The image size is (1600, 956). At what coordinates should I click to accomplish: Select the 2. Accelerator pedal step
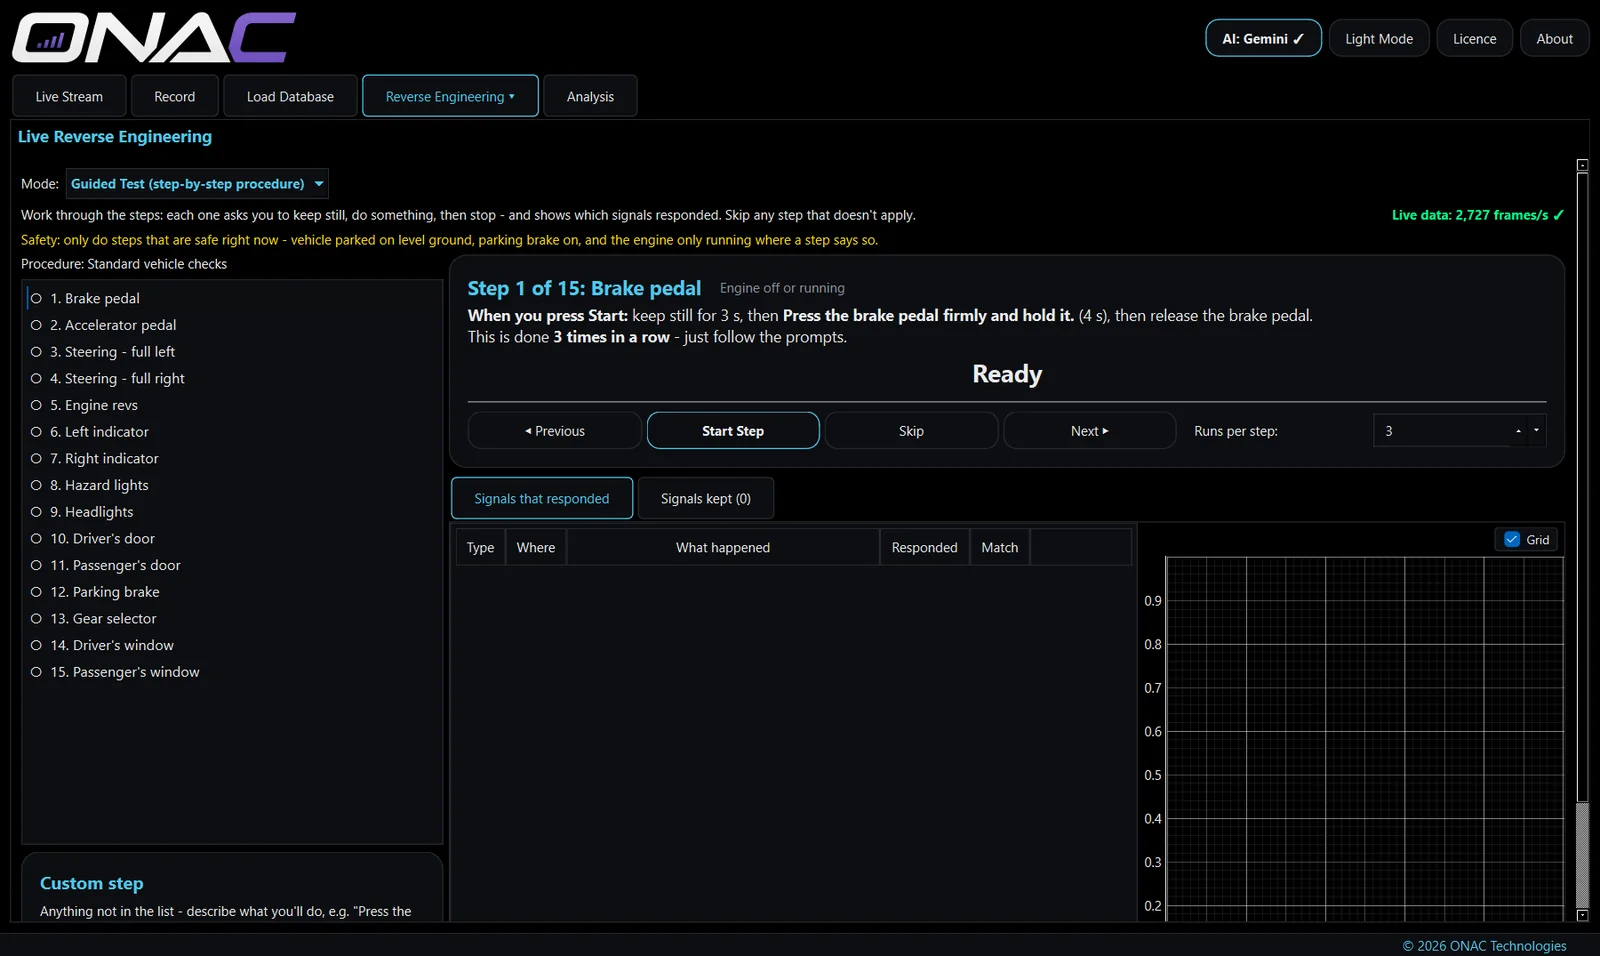(232, 325)
